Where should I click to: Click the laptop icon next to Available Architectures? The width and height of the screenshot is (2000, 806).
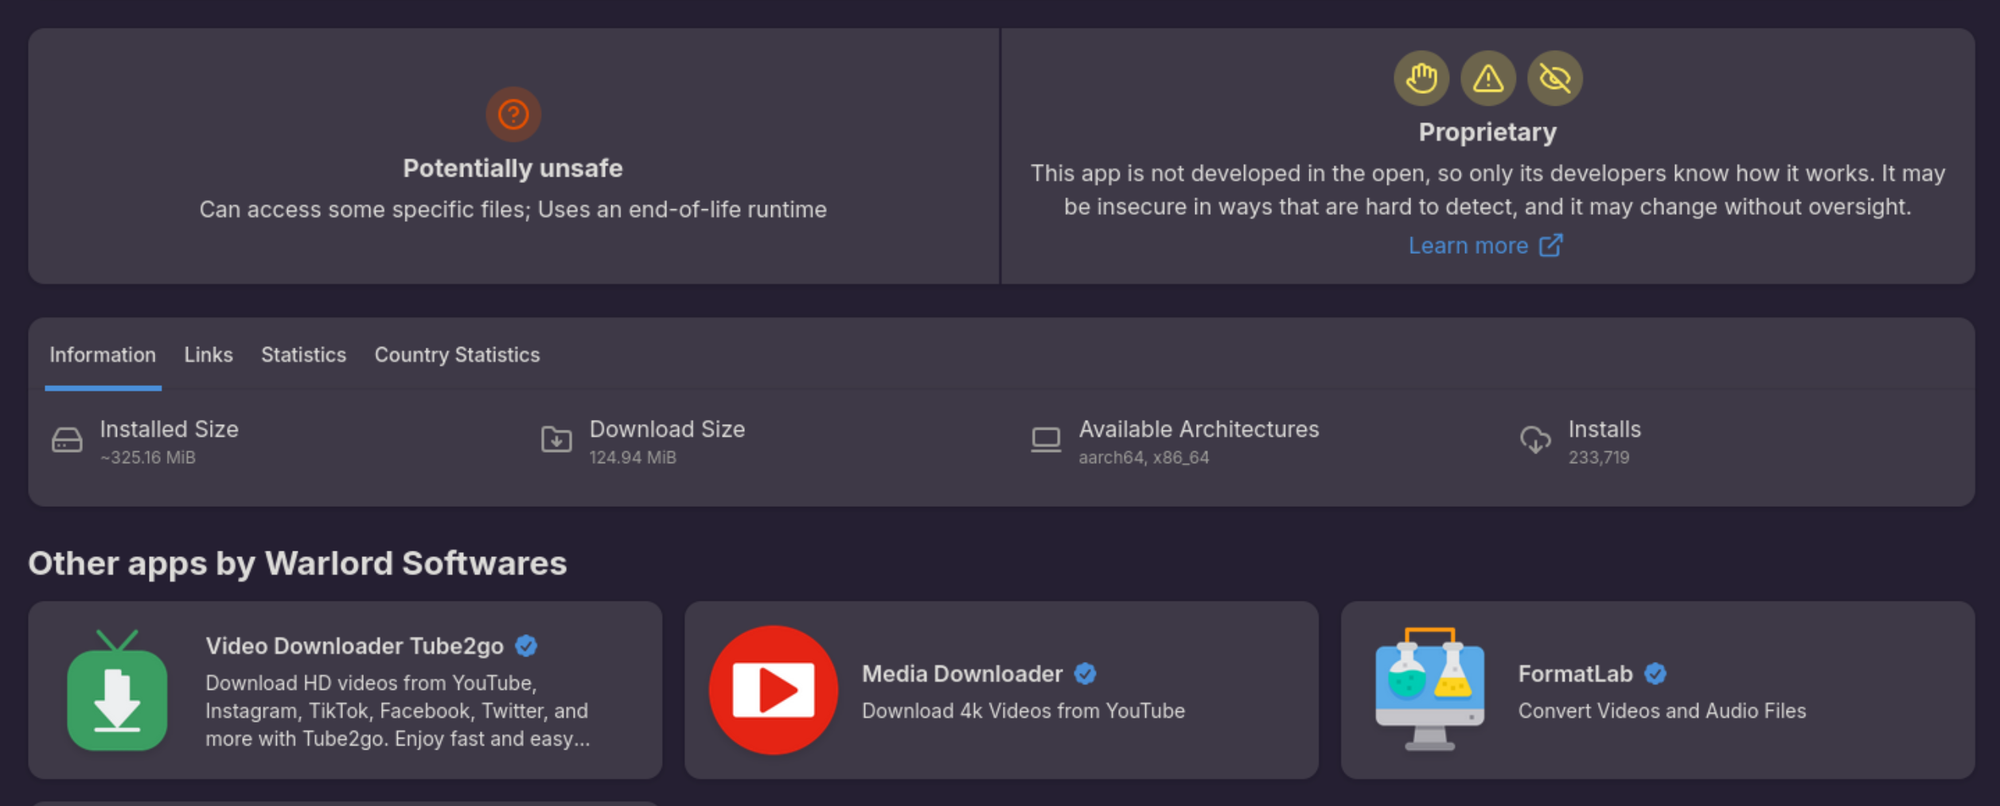(1046, 440)
